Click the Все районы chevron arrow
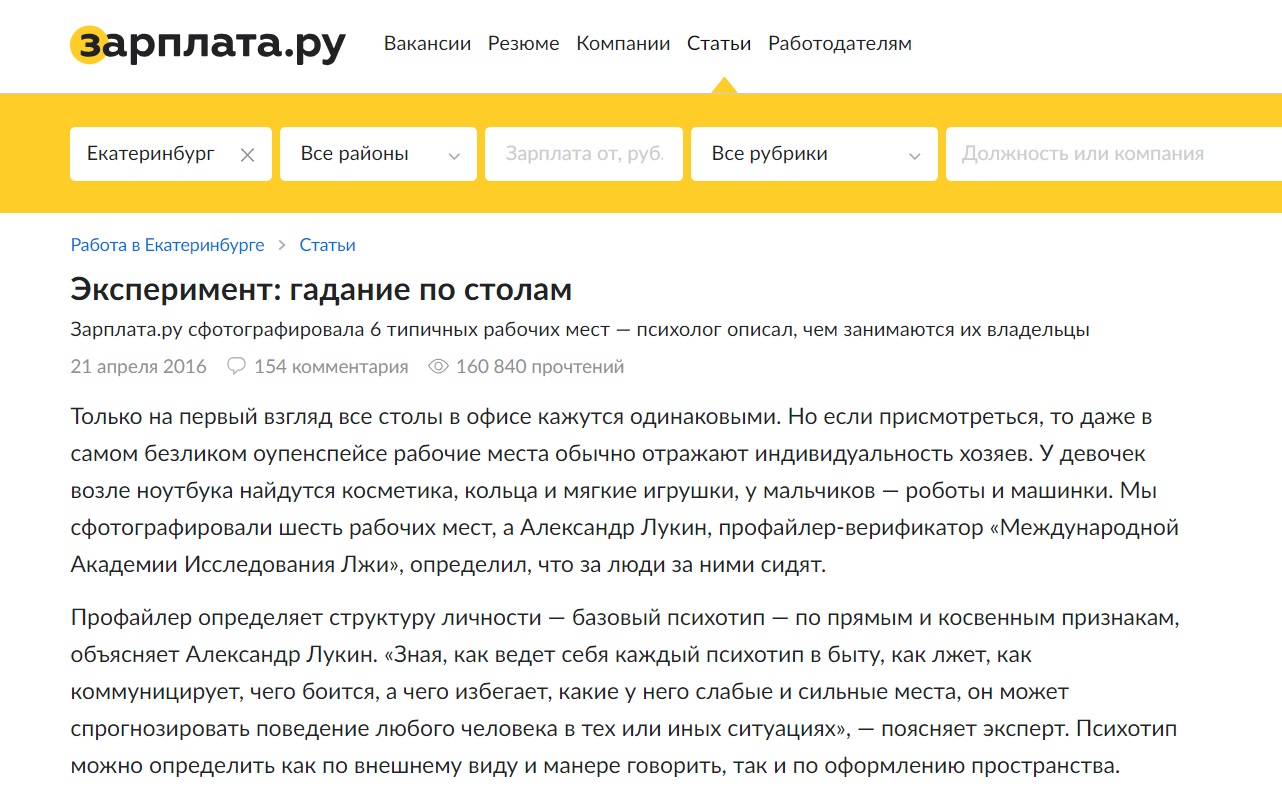 coord(455,156)
